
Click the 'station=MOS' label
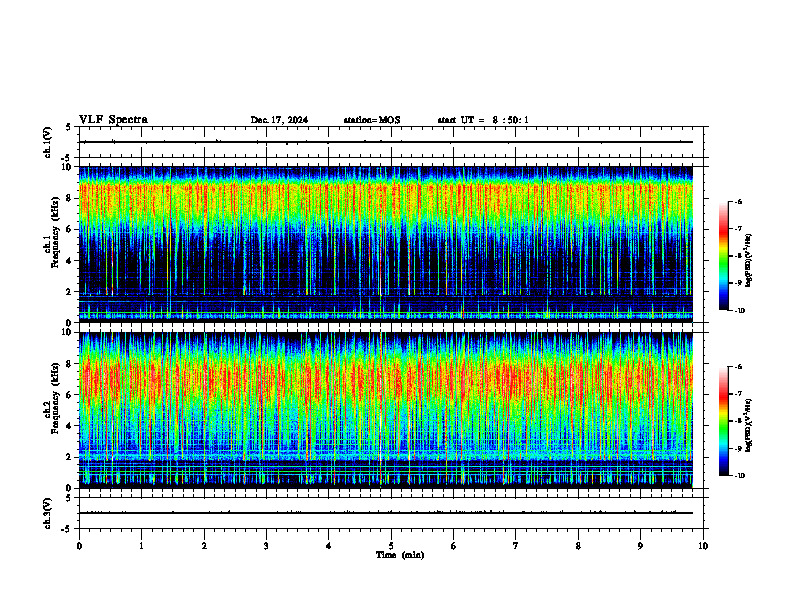[372, 120]
